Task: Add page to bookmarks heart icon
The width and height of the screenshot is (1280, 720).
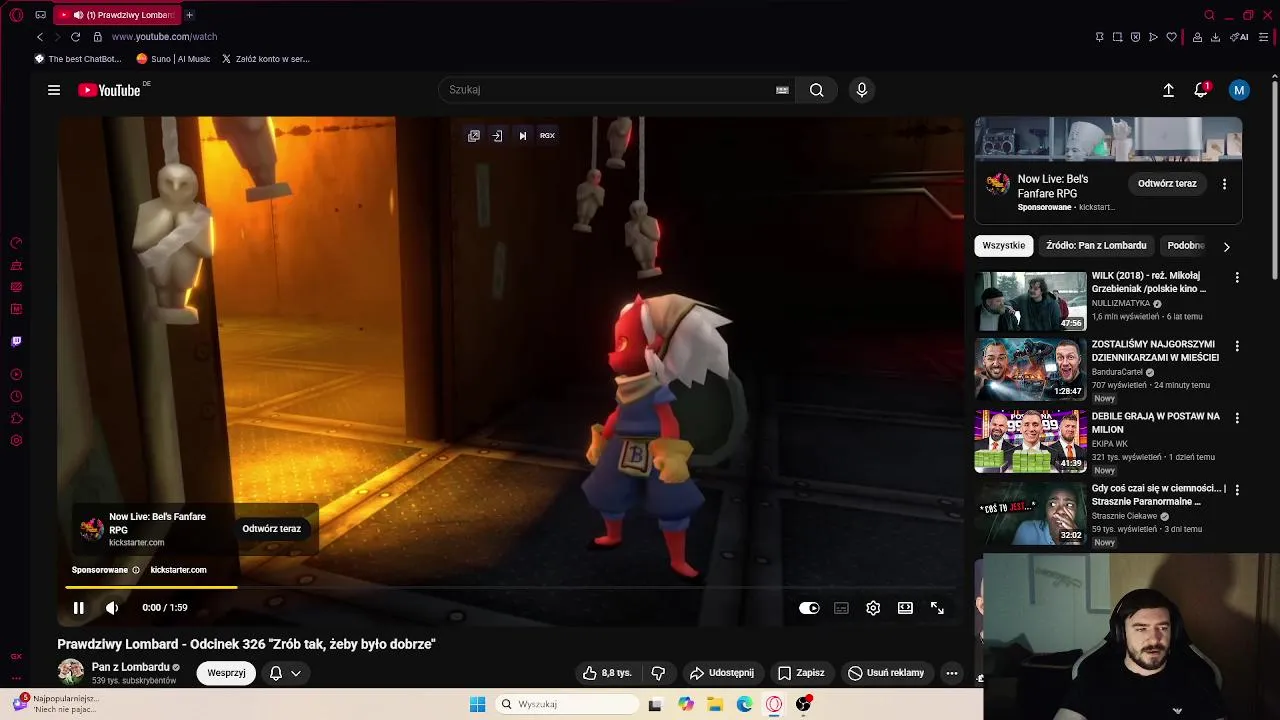Action: pos(1171,37)
